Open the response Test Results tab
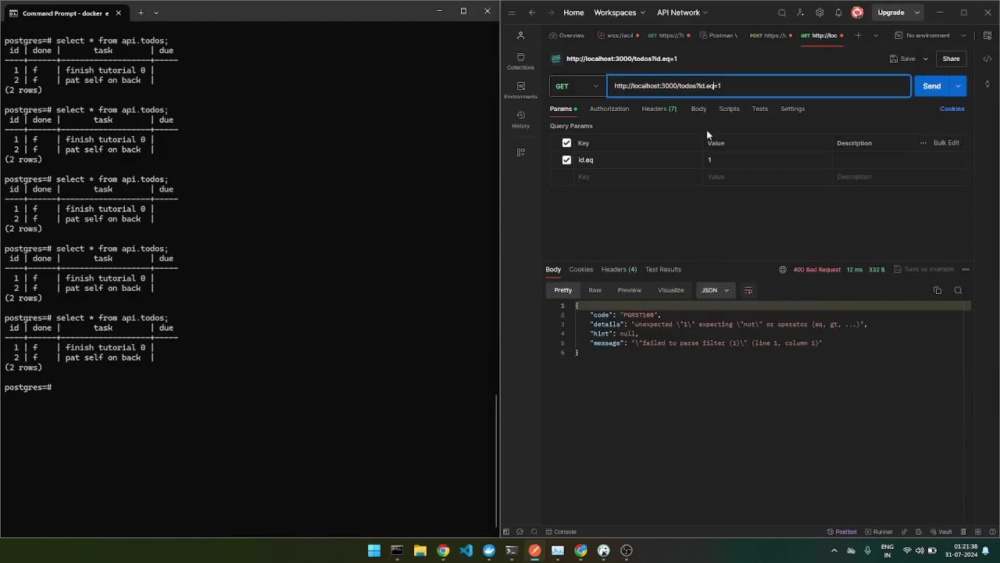This screenshot has width=1000, height=563. coord(663,270)
